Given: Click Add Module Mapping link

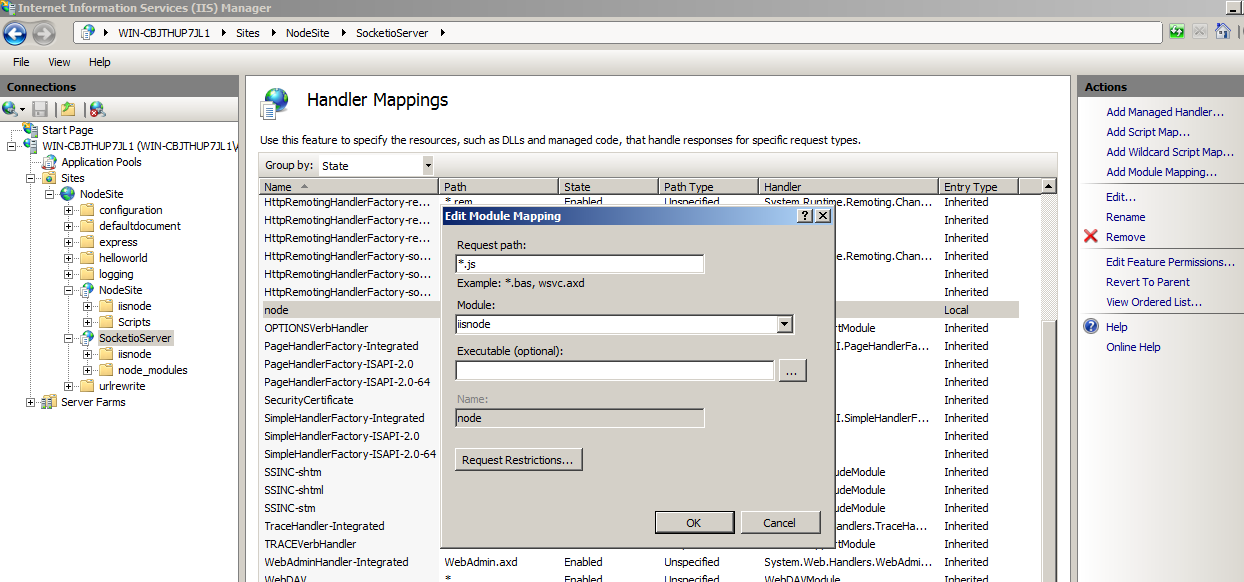Looking at the screenshot, I should pos(1161,172).
